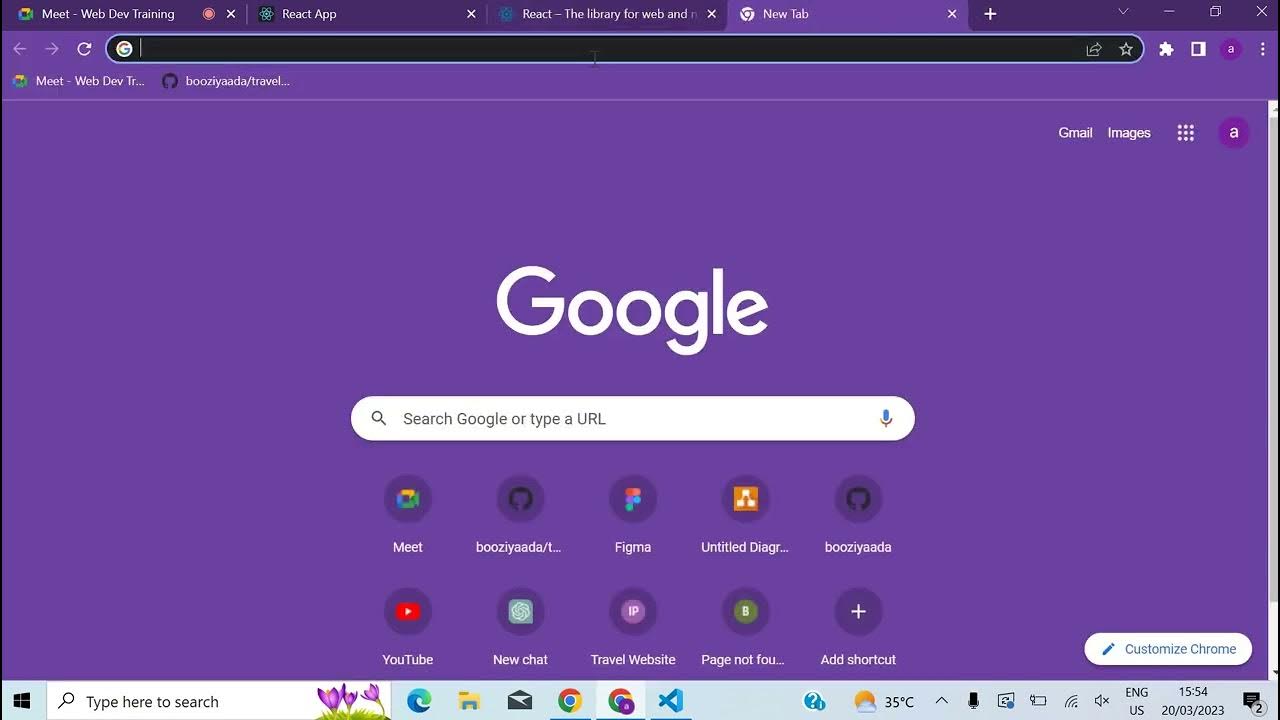Open Google Images link
The height and width of the screenshot is (720, 1280).
point(1129,133)
